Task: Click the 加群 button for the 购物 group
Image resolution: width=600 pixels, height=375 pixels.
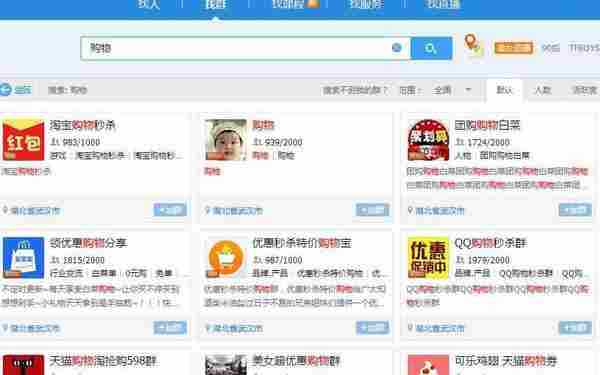Action: (x=372, y=210)
